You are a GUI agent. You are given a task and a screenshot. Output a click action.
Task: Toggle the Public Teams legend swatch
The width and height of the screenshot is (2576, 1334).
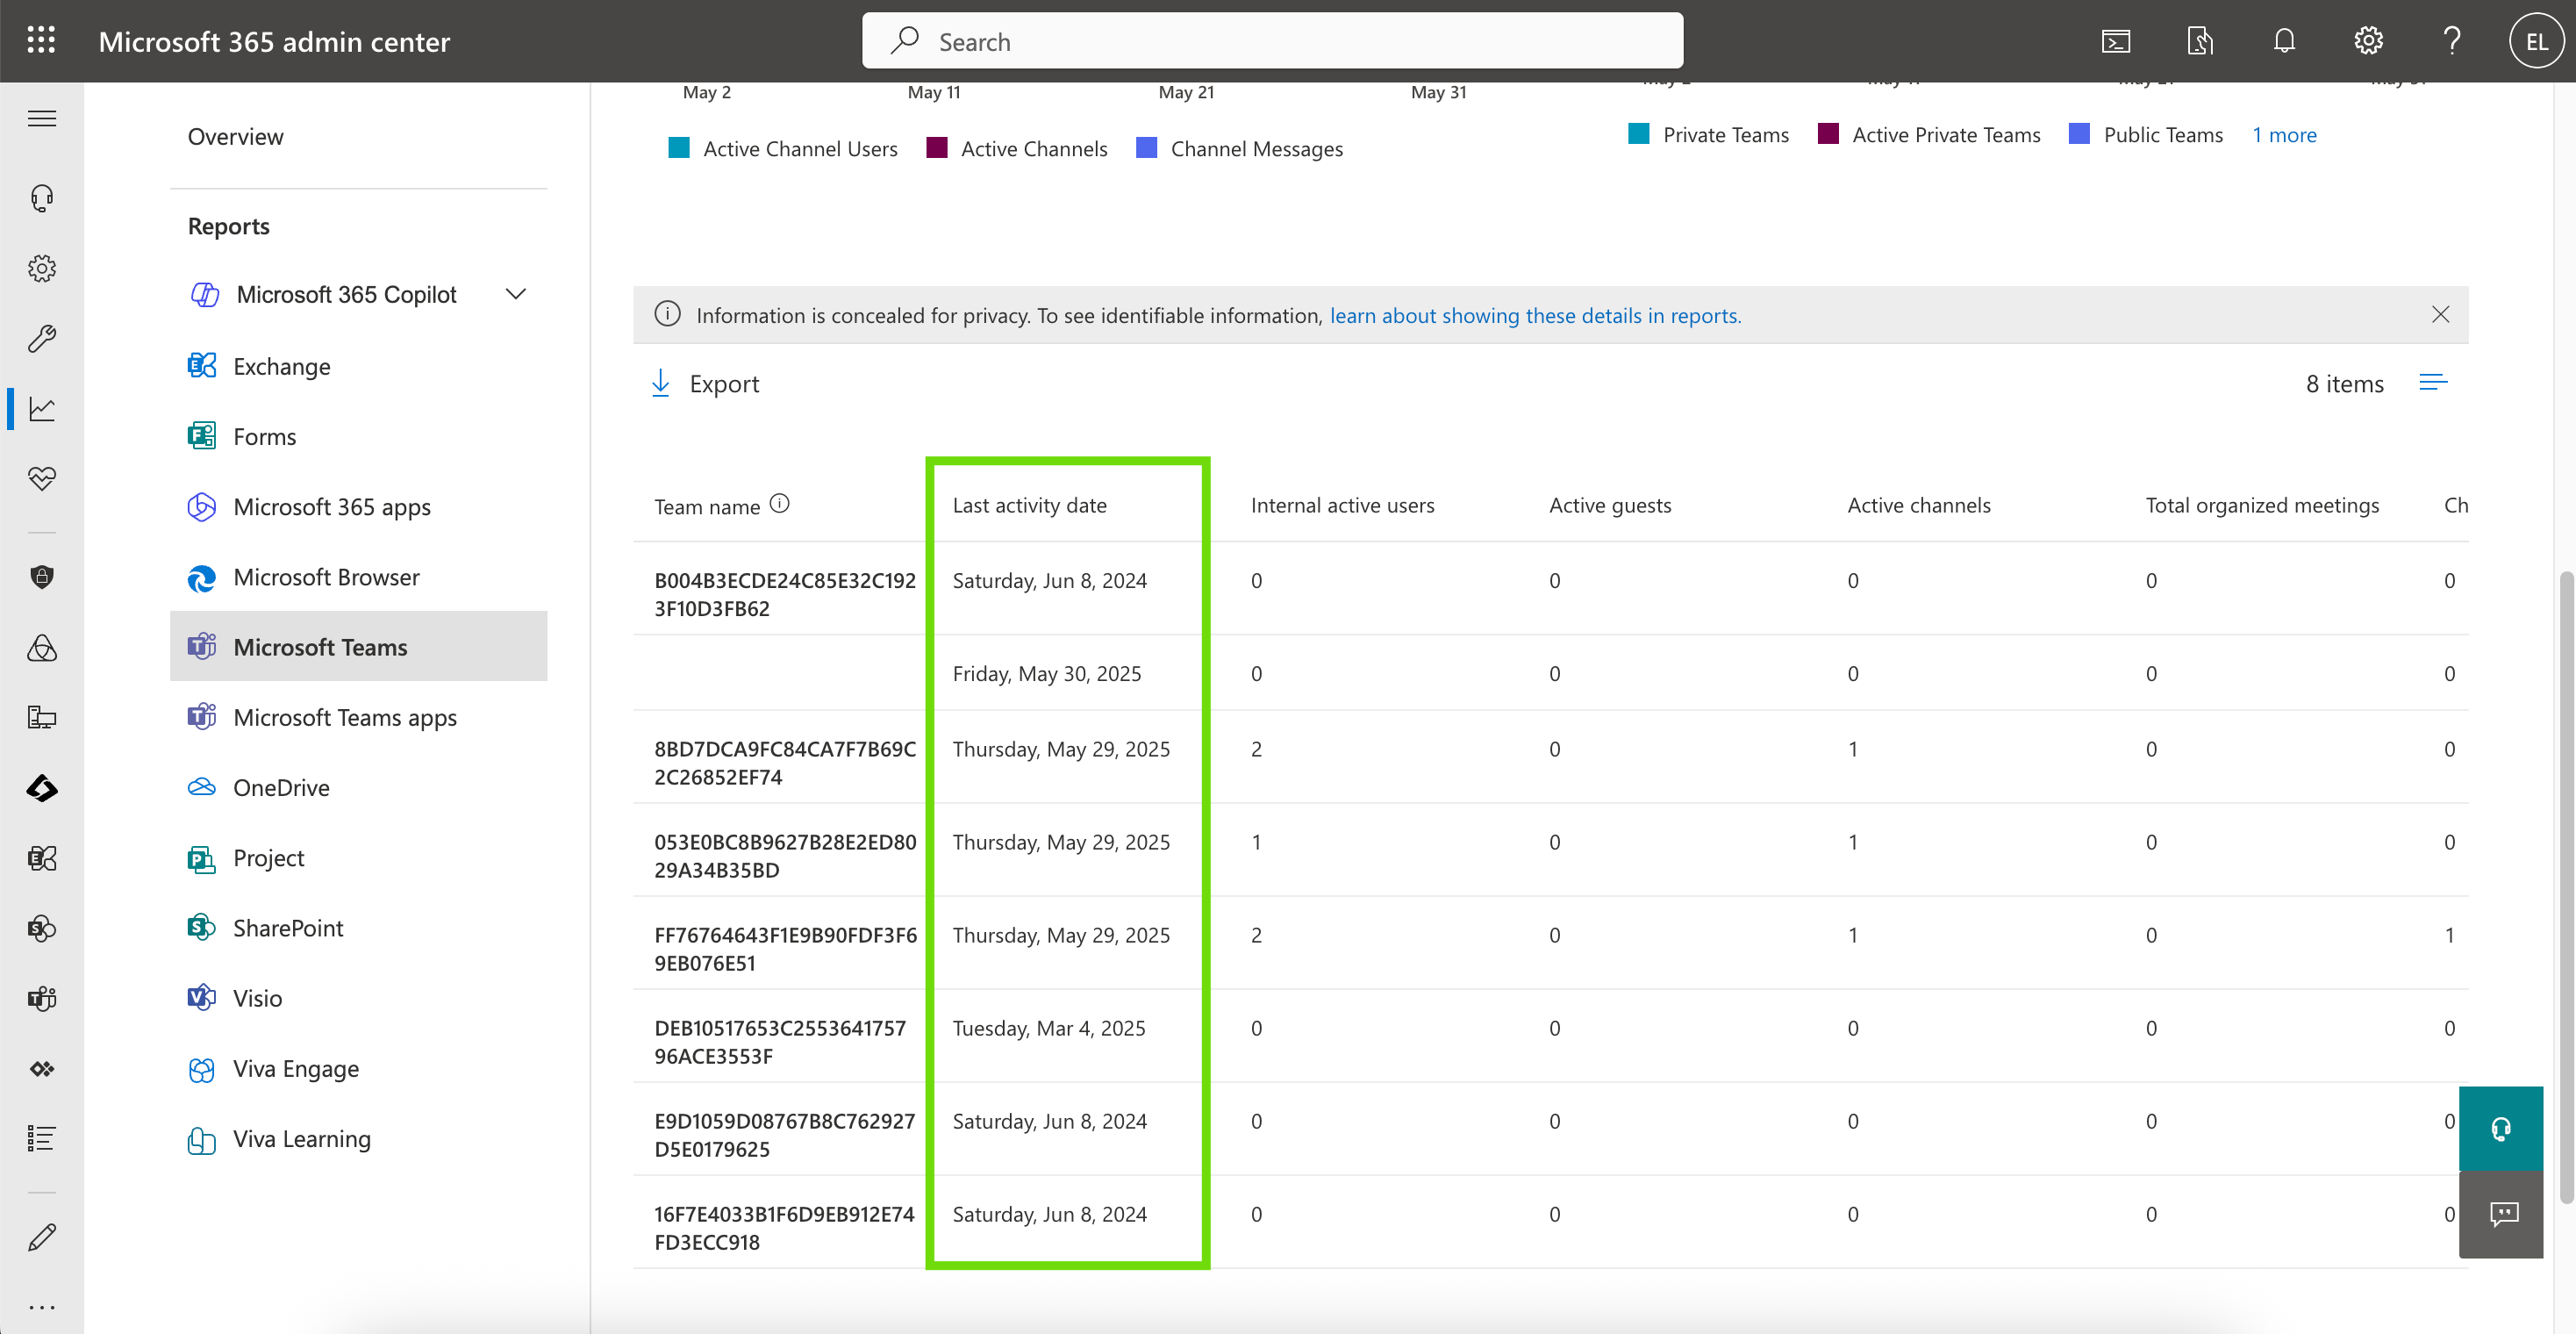[2079, 134]
